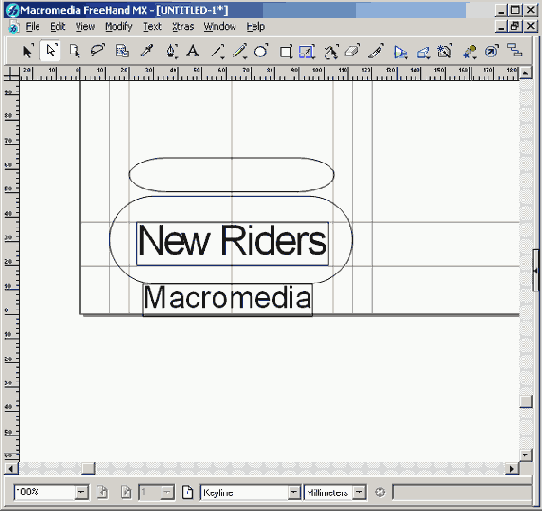The image size is (542, 511).
Task: Select the Pencil tool
Action: (240, 51)
